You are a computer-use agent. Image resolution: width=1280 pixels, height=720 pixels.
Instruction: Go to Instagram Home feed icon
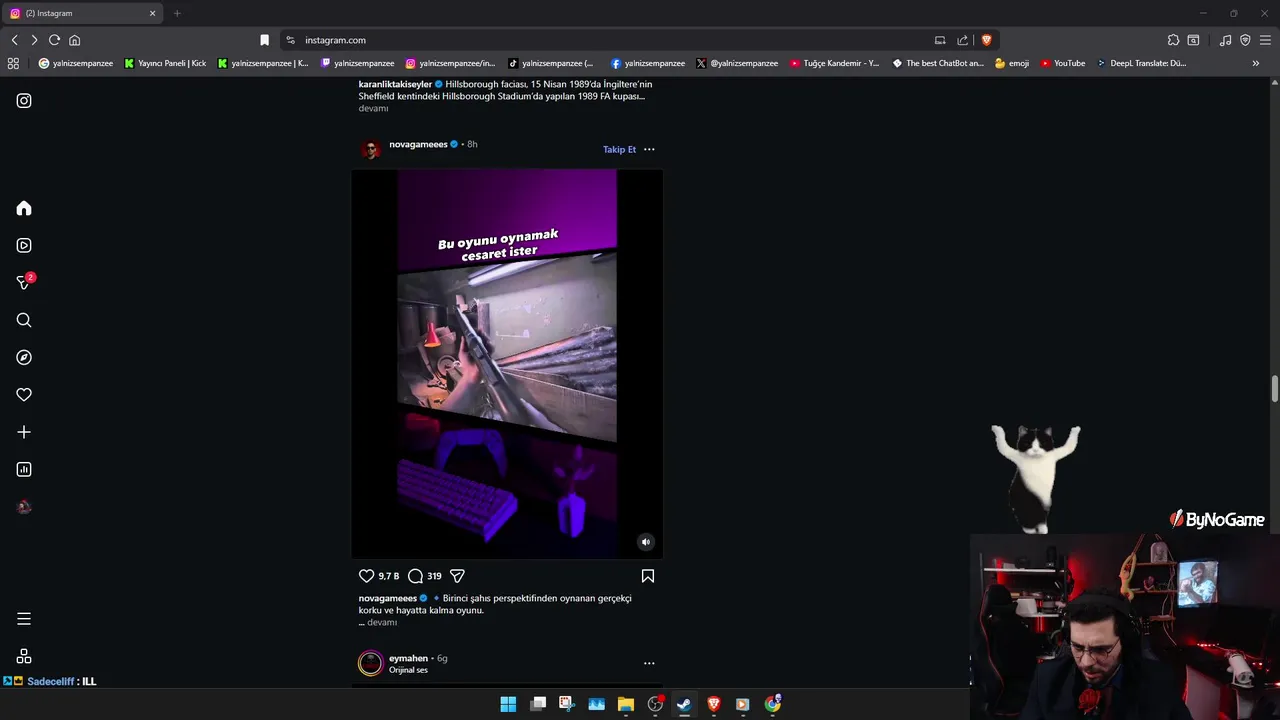[24, 208]
